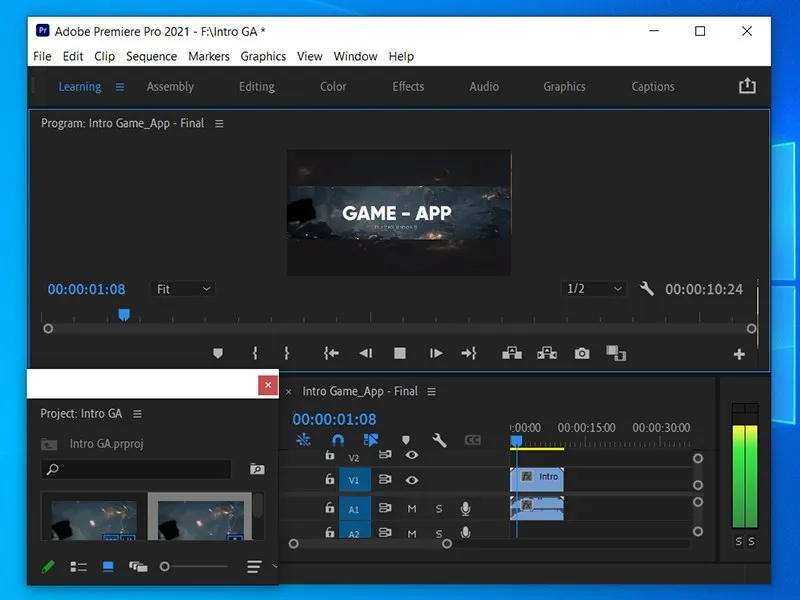Lock the V2 video track
Screen dimensions: 800x600
[330, 455]
